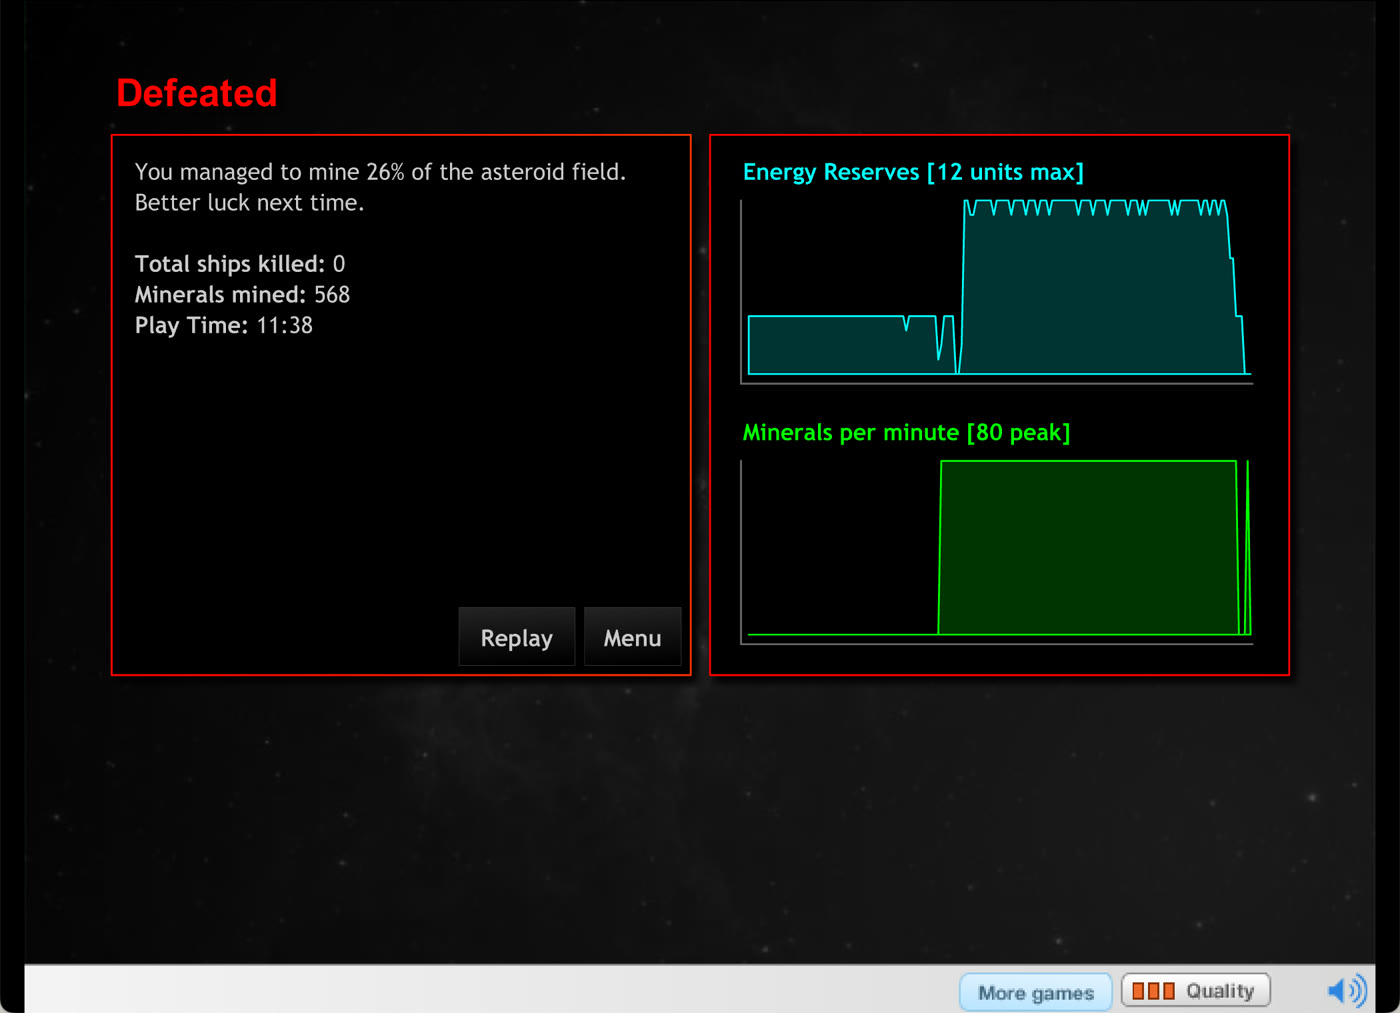Select the 'Minerals mined: 568' line
The width and height of the screenshot is (1400, 1013).
[242, 295]
